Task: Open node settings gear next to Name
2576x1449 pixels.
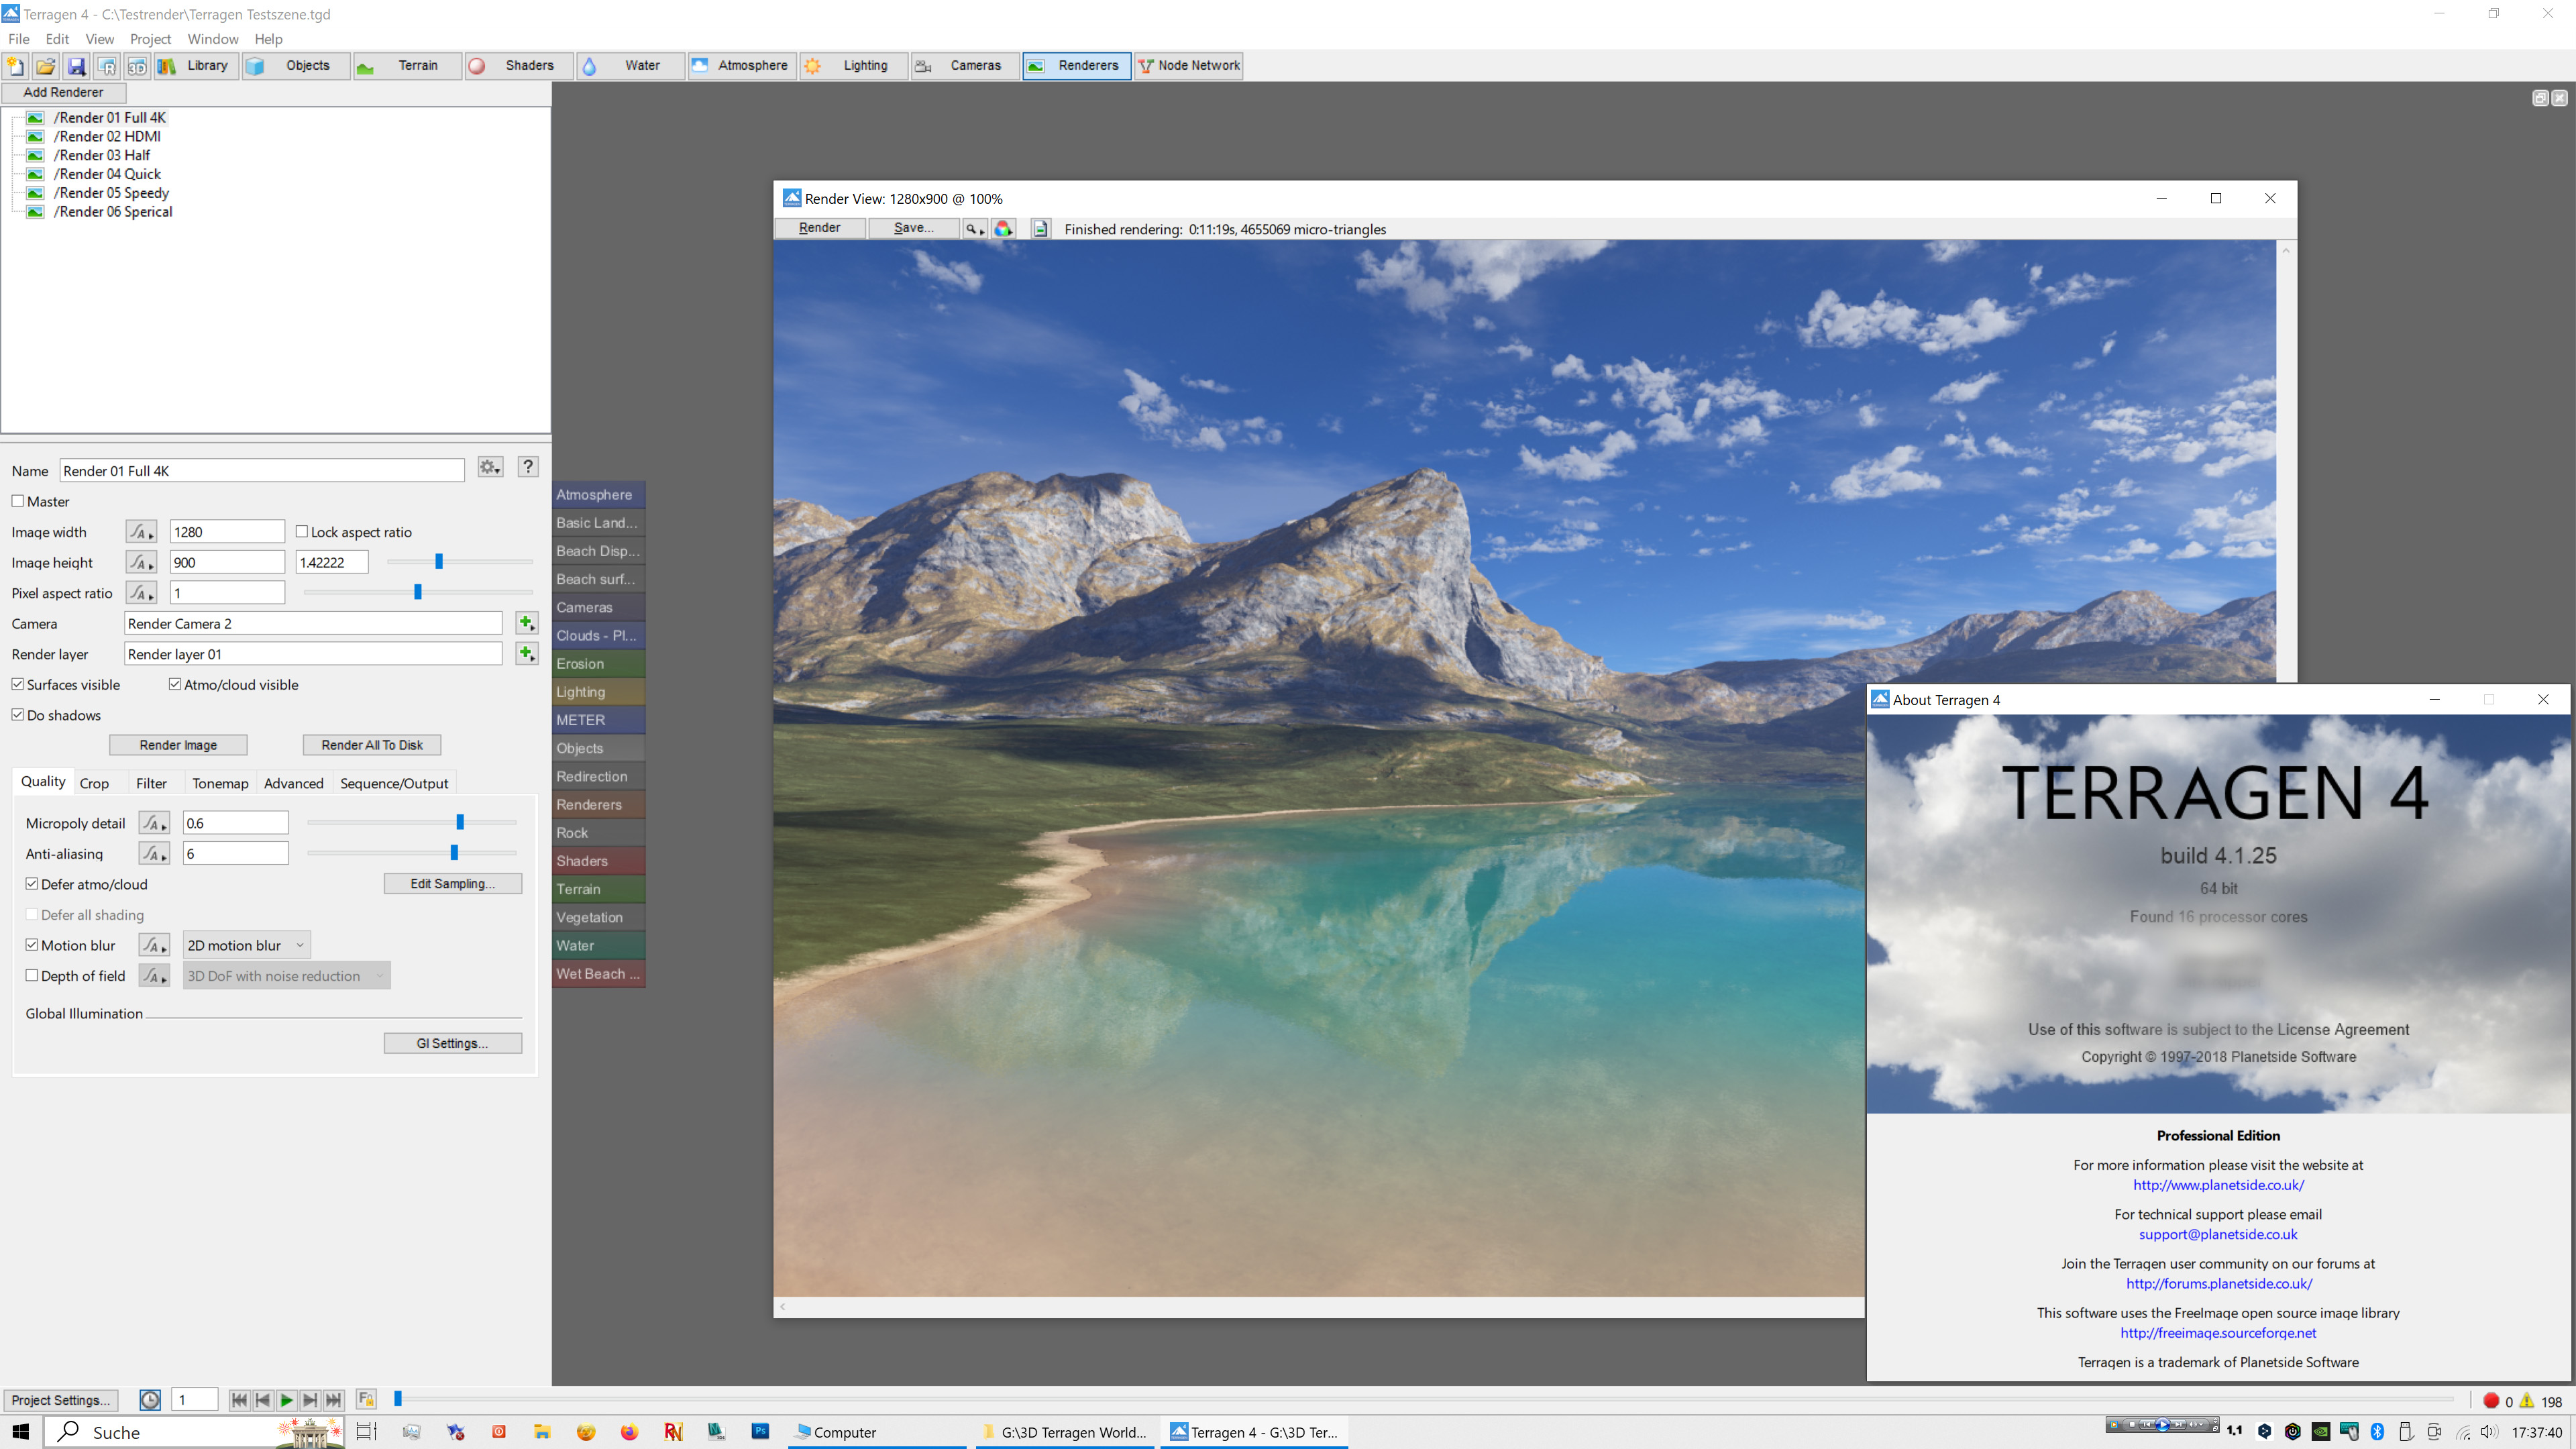Action: click(x=490, y=467)
